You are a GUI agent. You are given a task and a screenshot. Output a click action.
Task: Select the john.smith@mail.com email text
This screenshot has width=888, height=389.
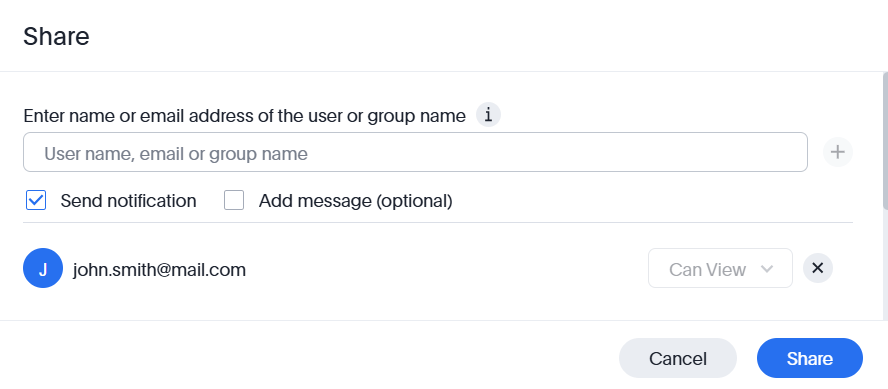(159, 270)
